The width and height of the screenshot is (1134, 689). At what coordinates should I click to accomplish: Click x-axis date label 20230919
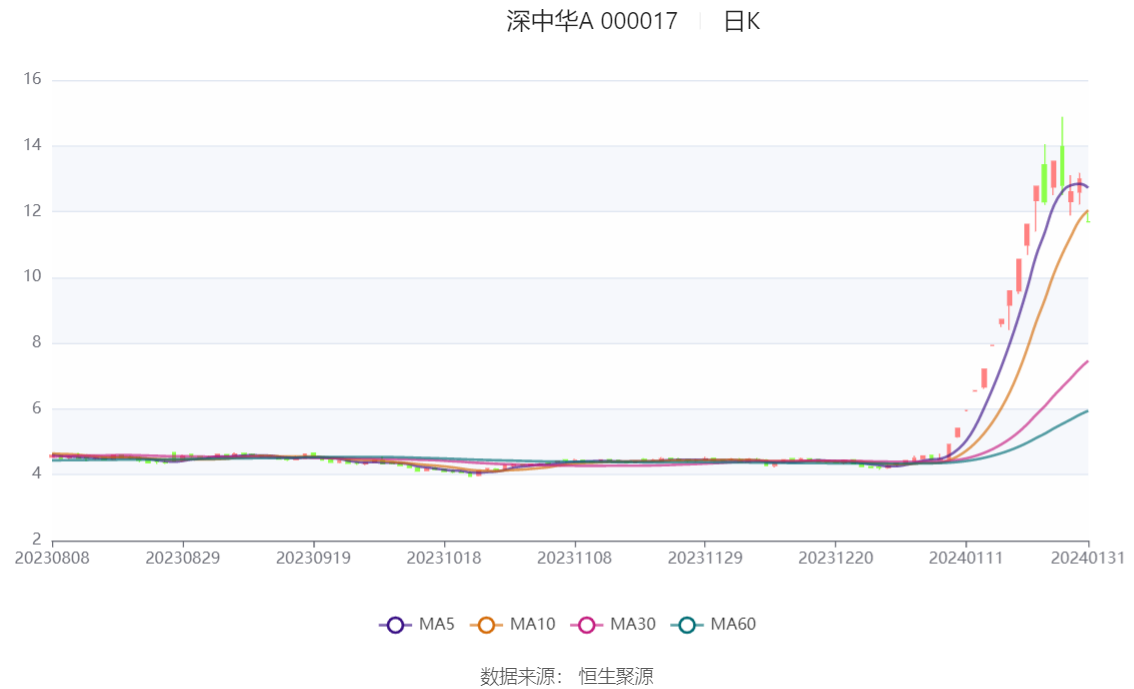313,558
